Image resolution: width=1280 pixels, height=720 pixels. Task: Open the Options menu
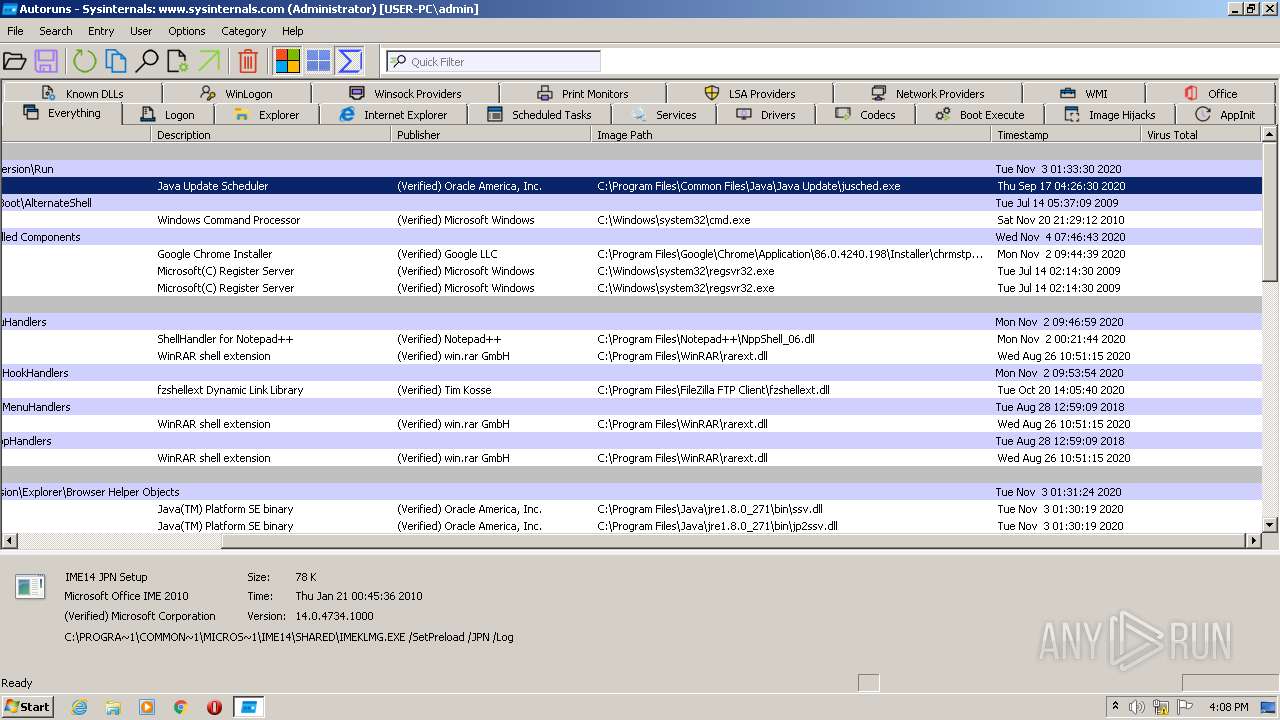pos(187,31)
